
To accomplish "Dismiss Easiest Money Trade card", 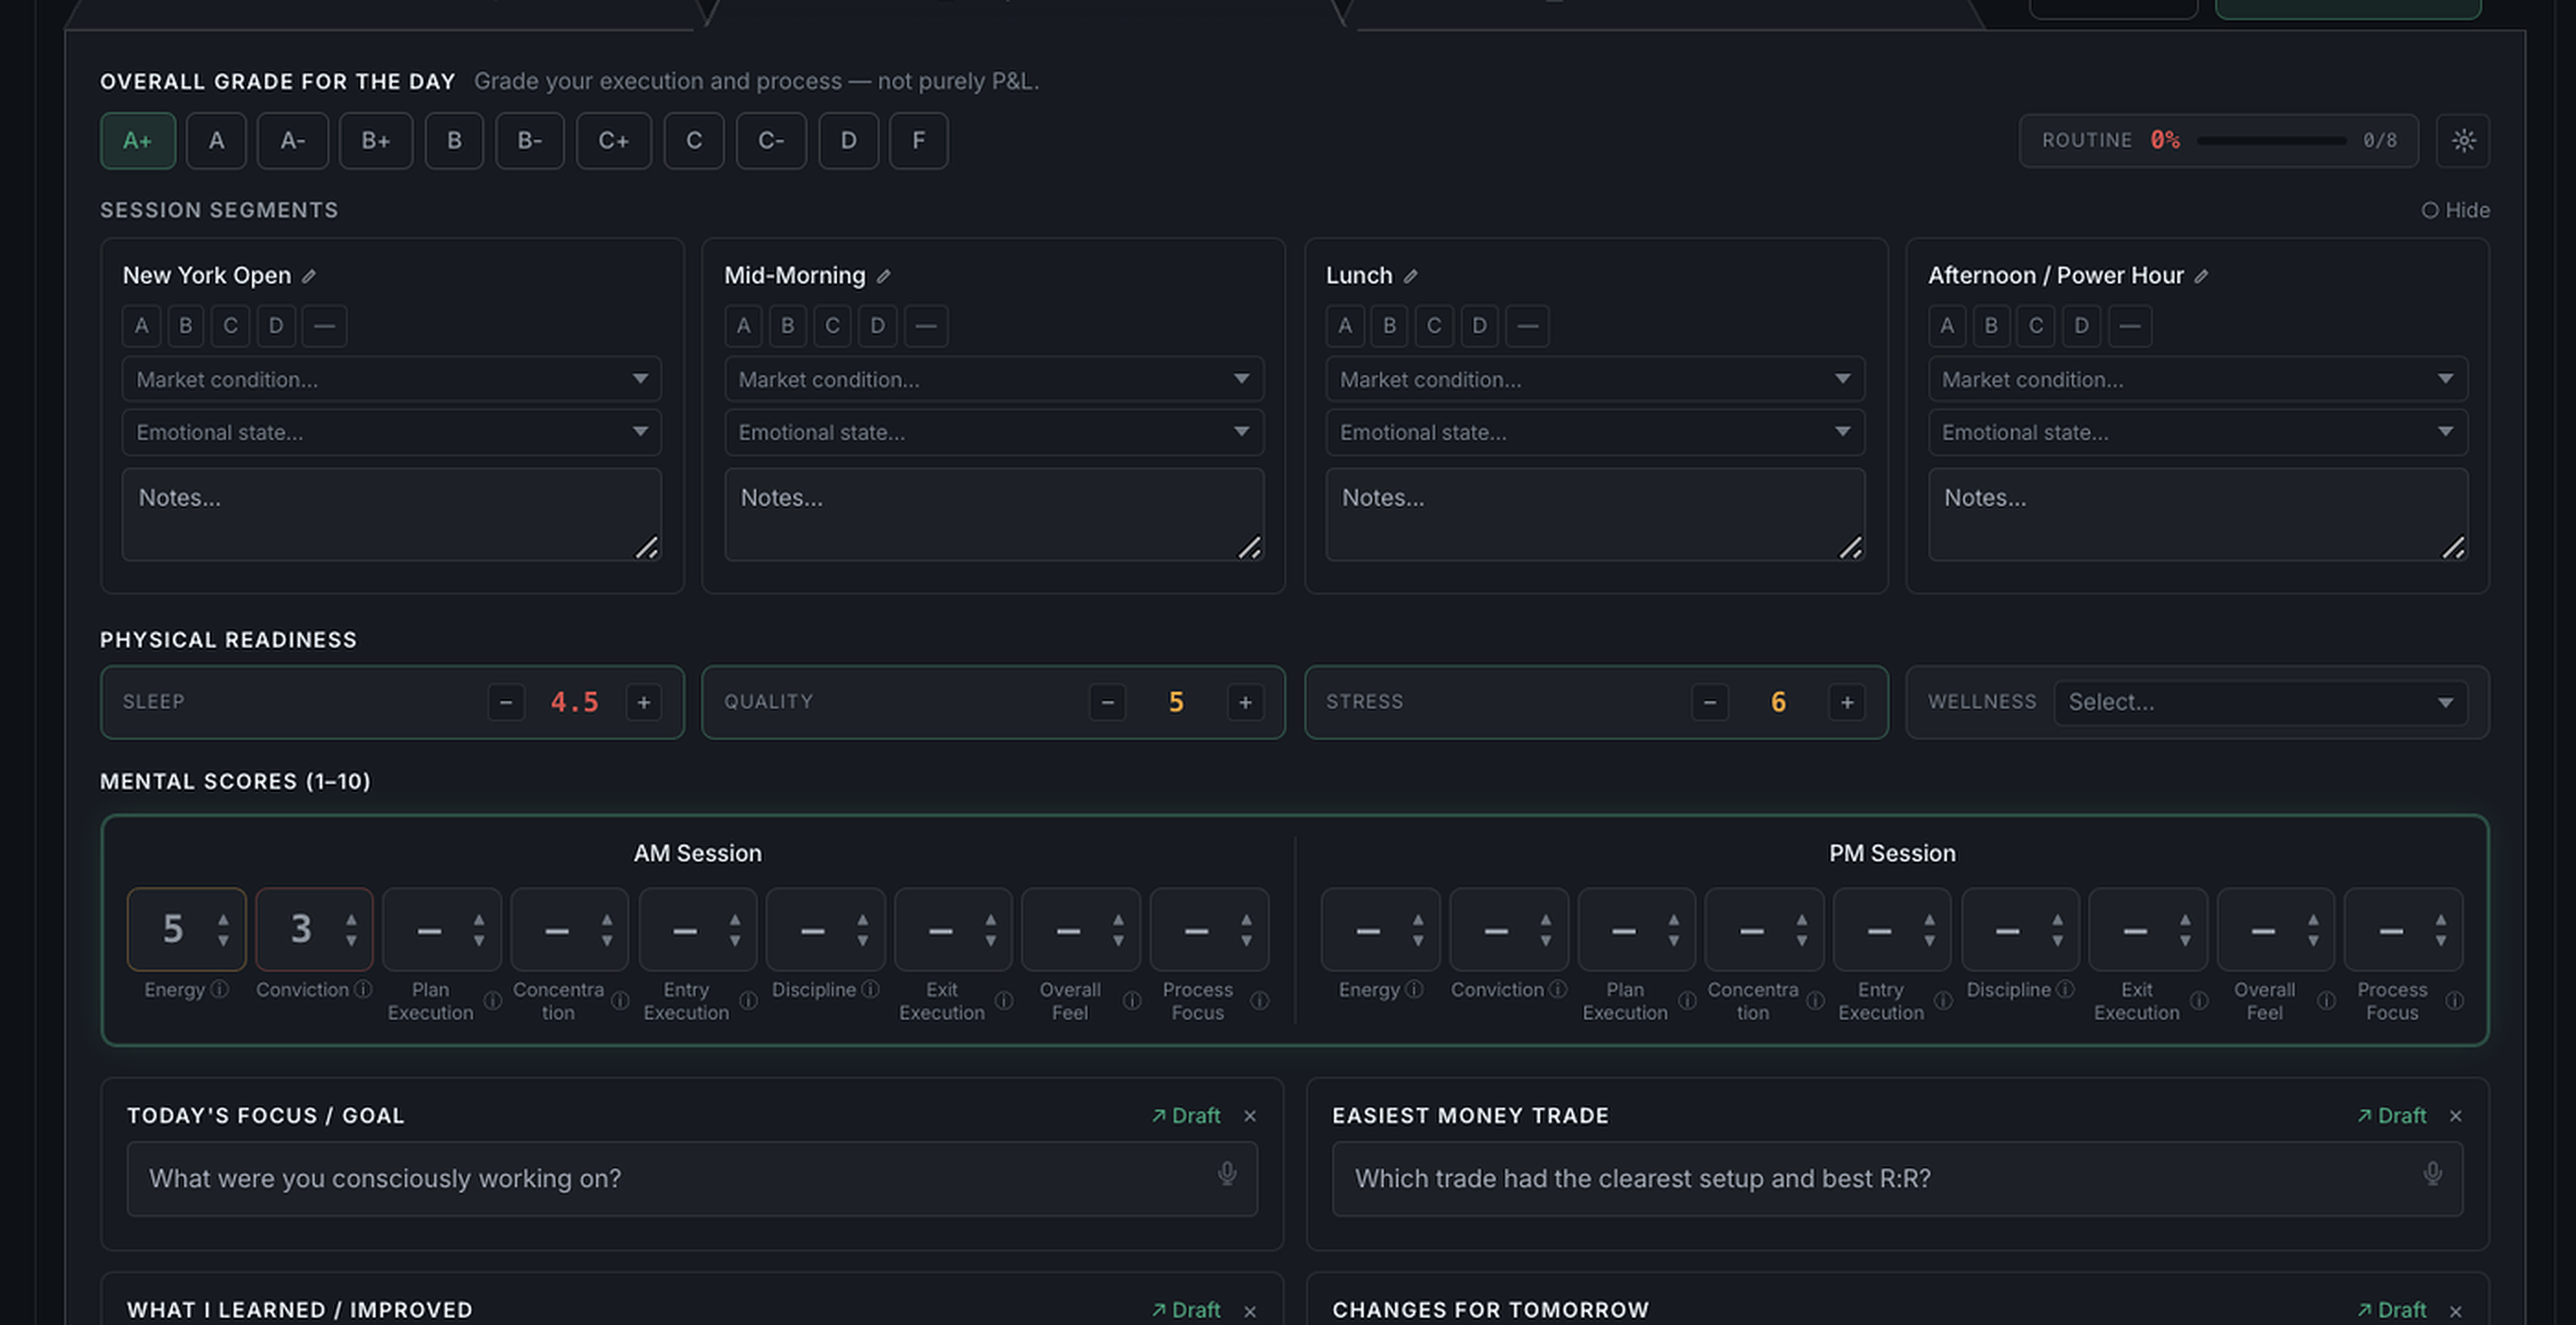I will pyautogui.click(x=2456, y=1116).
